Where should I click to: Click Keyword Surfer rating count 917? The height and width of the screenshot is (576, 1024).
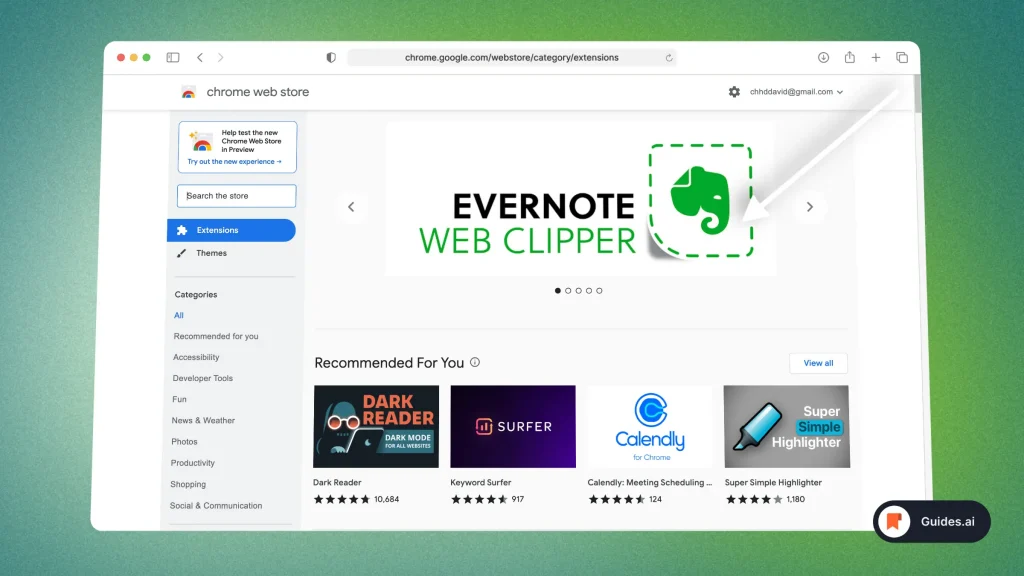pyautogui.click(x=518, y=499)
